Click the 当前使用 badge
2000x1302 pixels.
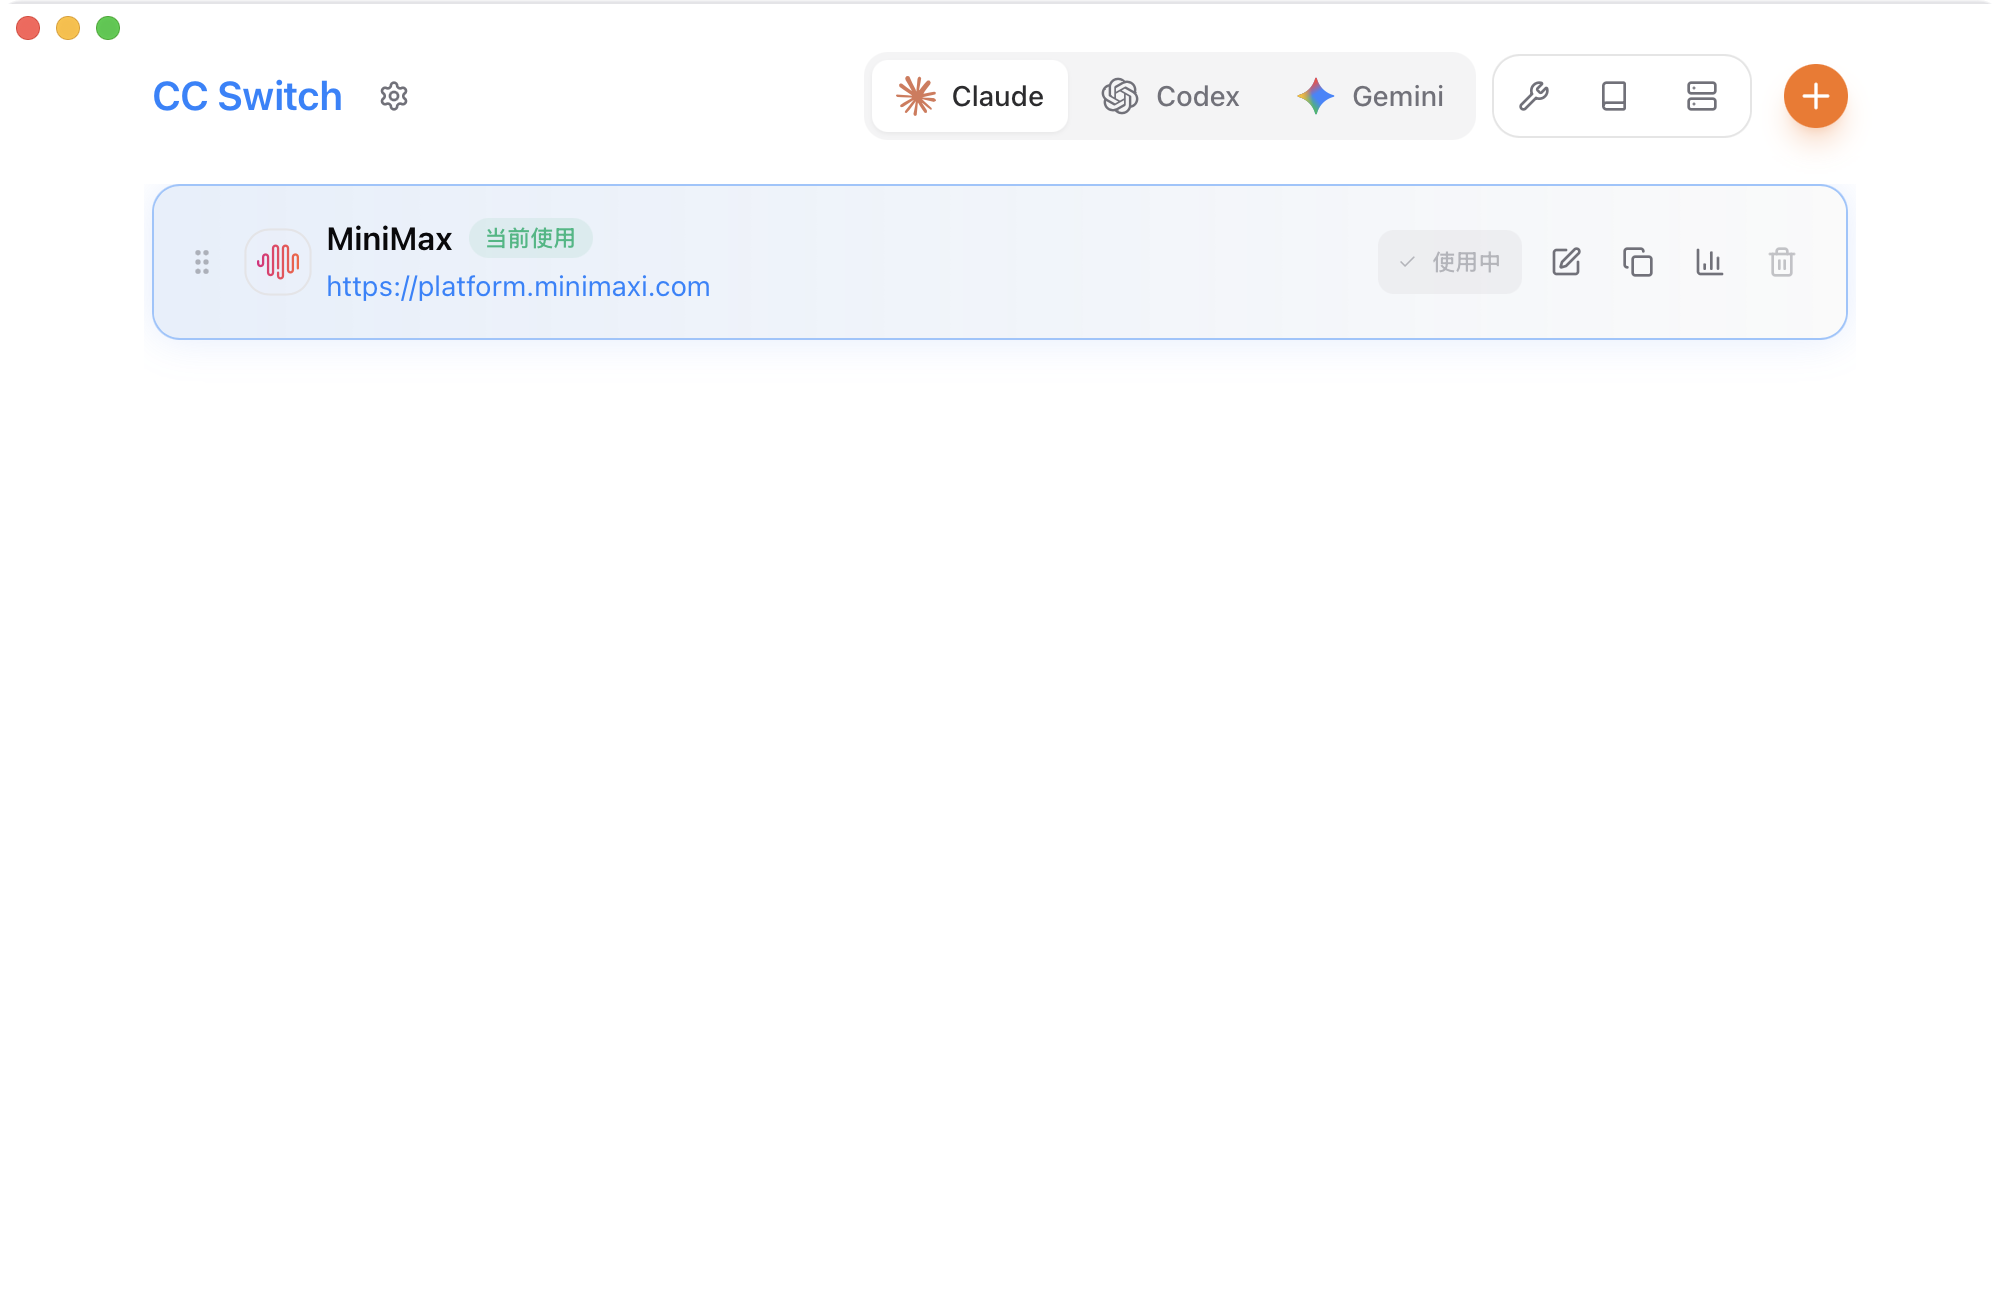point(531,238)
